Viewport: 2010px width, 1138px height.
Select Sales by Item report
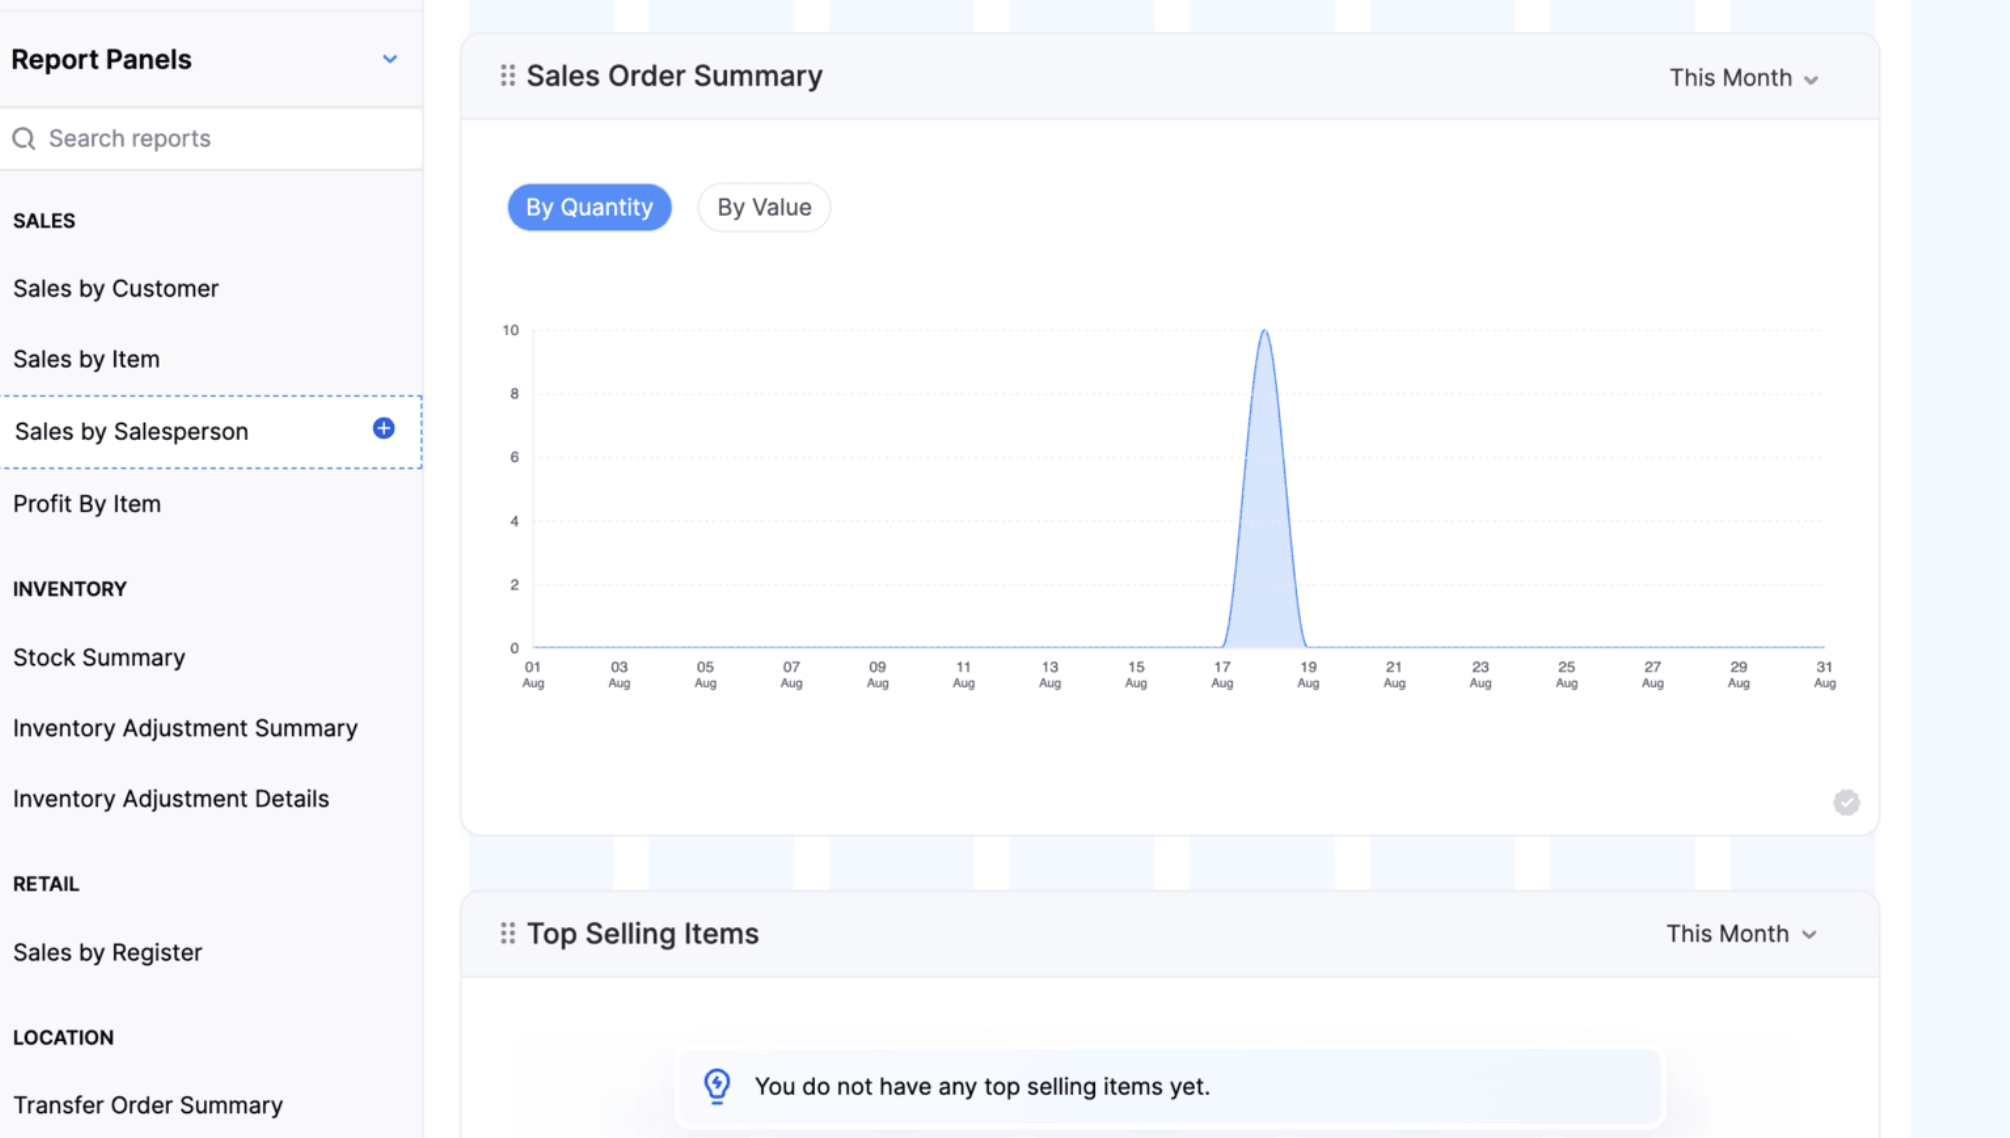point(86,359)
